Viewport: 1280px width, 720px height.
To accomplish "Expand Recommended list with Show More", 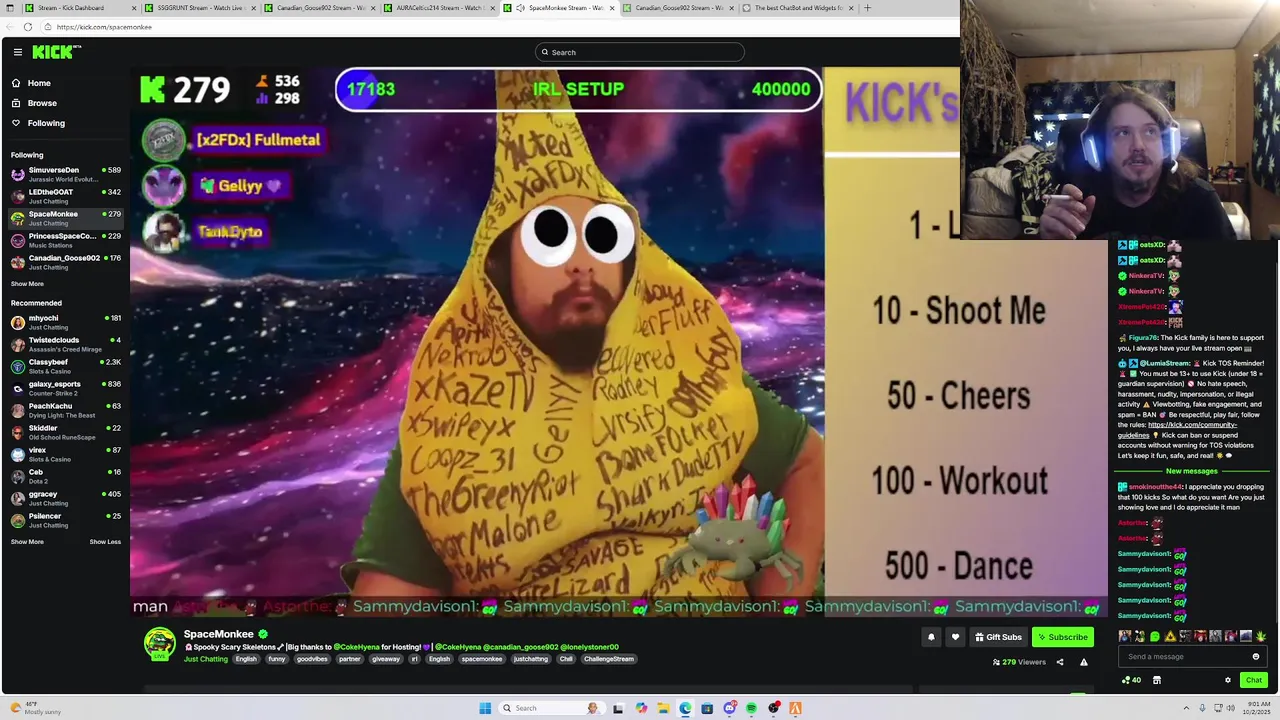I will pos(27,542).
